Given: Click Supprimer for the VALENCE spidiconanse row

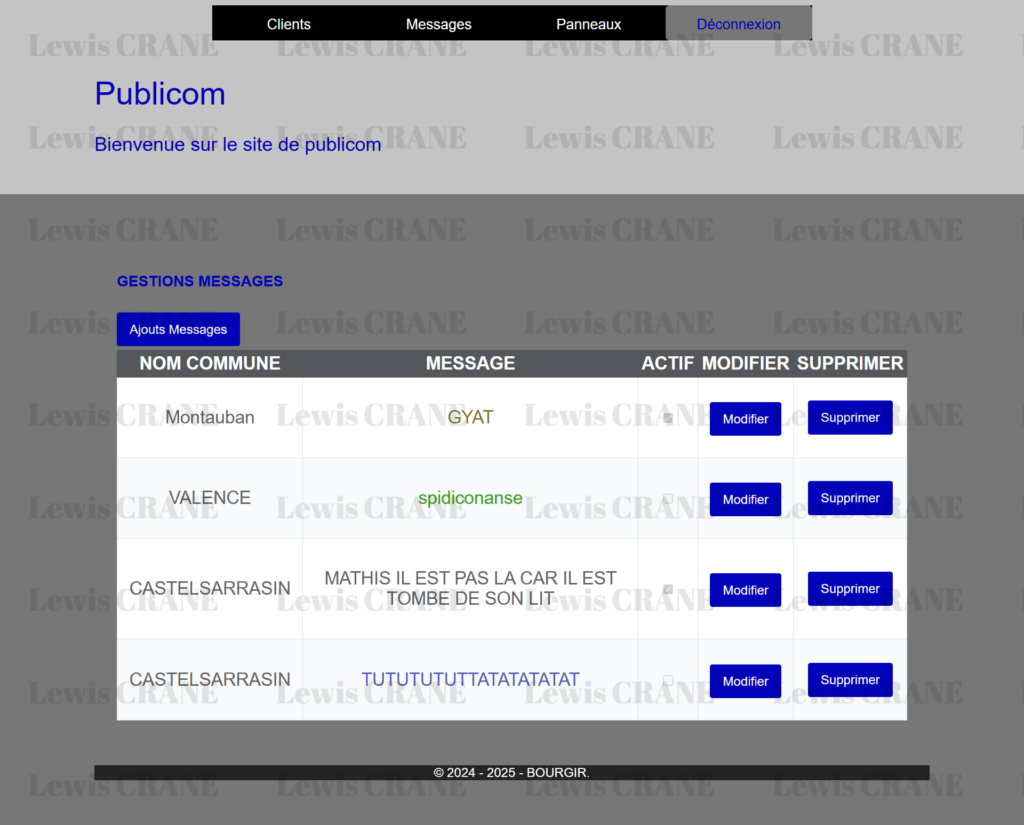Looking at the screenshot, I should pos(850,498).
